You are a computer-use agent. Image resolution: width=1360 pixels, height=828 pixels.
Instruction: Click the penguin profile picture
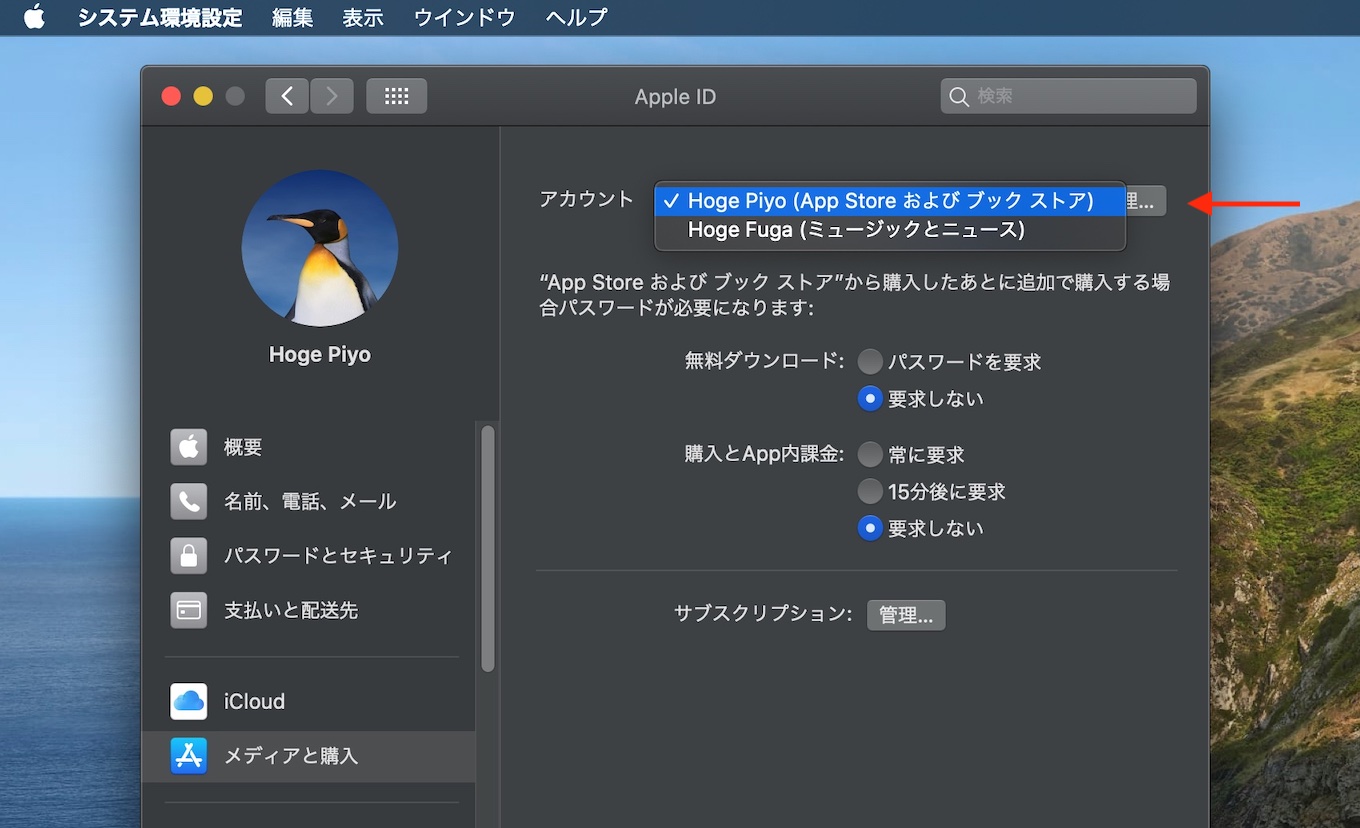tap(320, 248)
